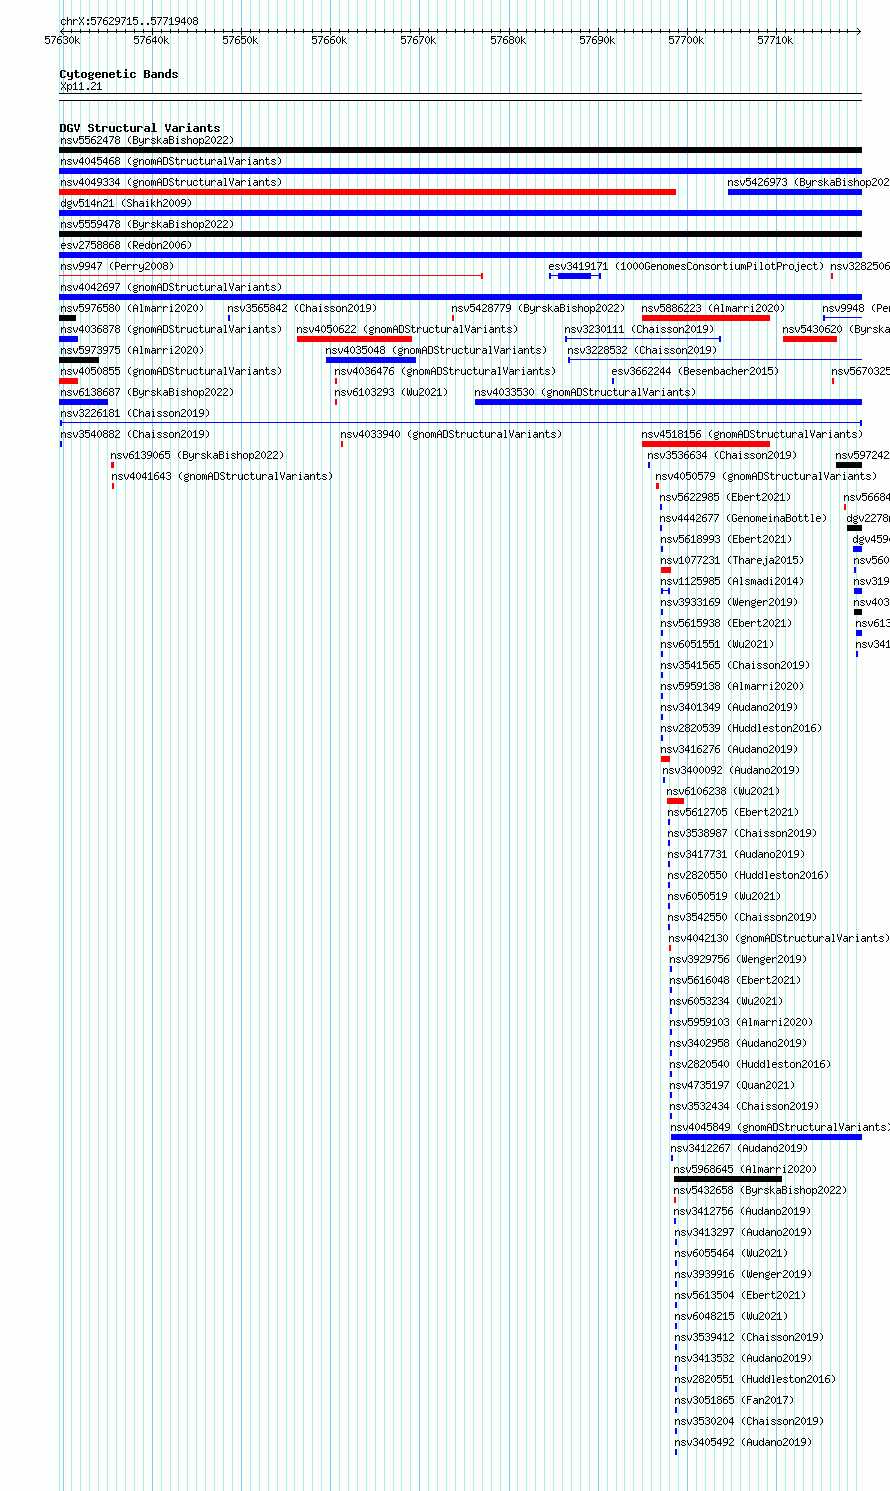Open nsv3400092 (Audano2019) variant
890x1491 pixels.
click(x=731, y=771)
